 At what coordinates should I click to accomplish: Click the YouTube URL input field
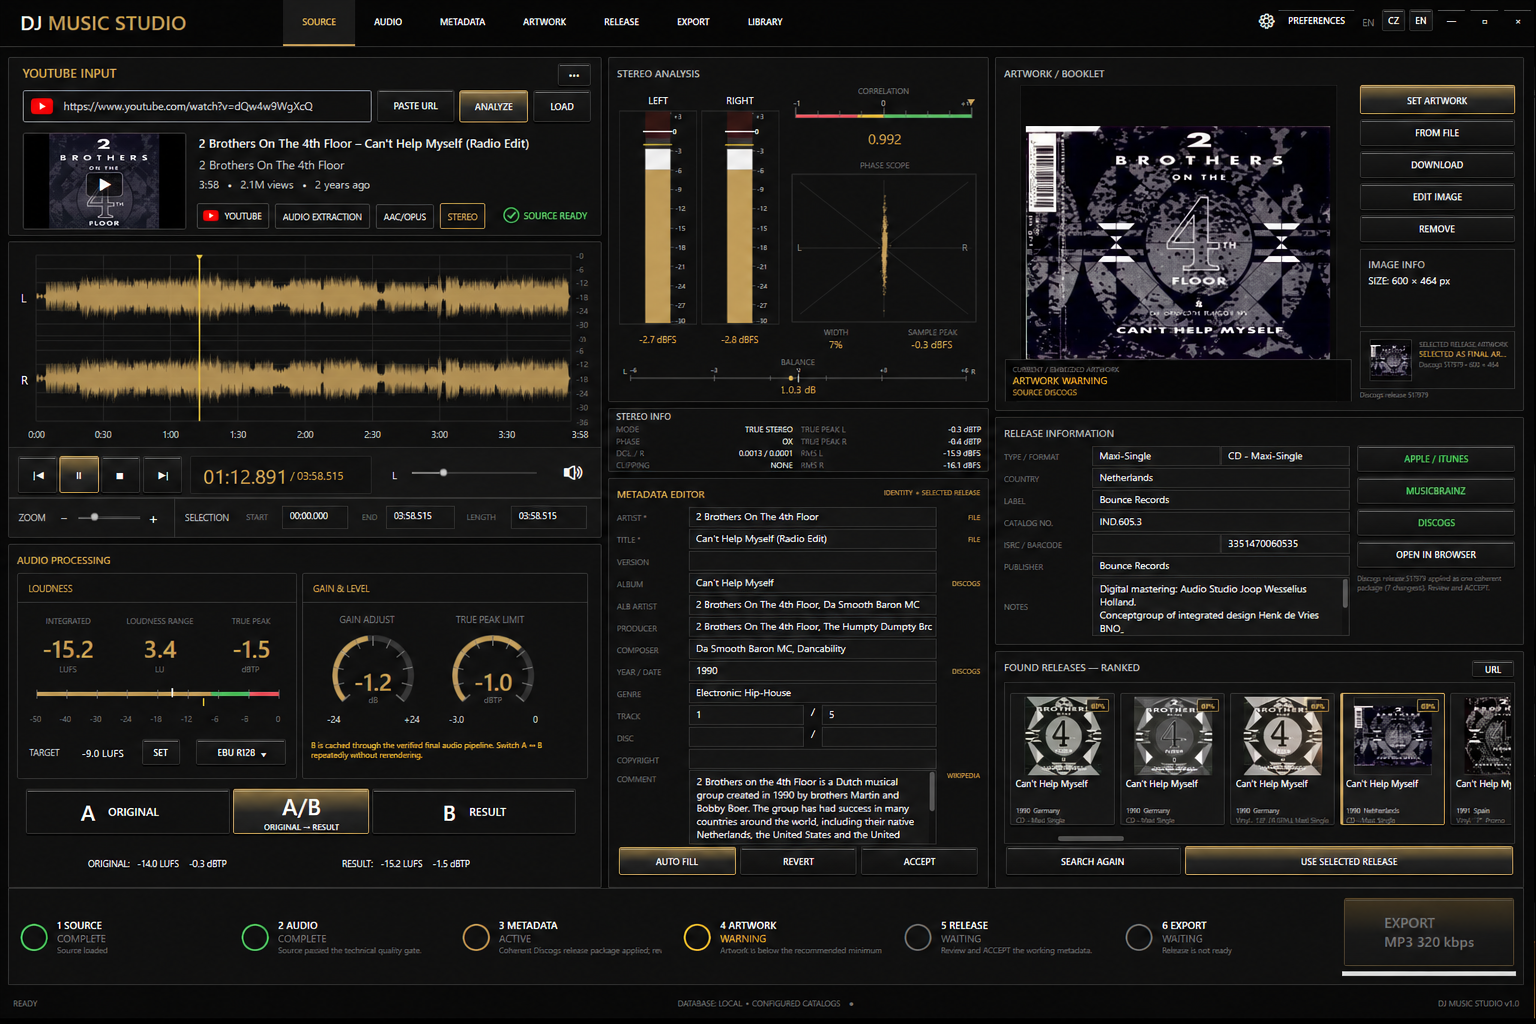pyautogui.click(x=197, y=106)
